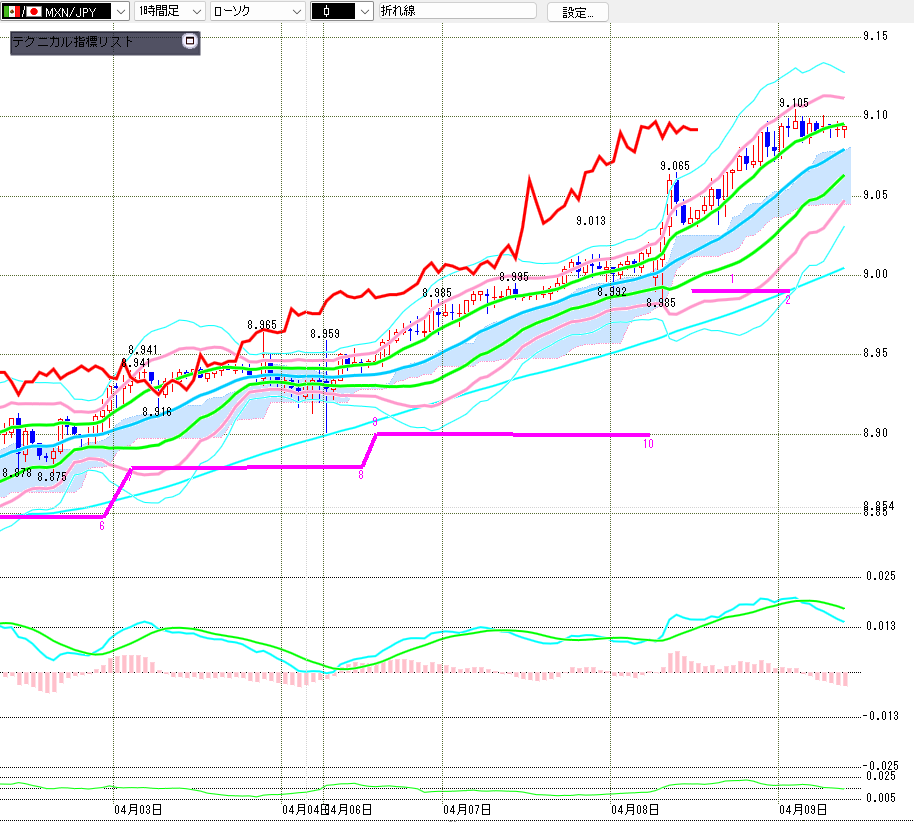This screenshot has width=914, height=822.
Task: Expand the ローソク chart type dropdown
Action: tap(296, 12)
